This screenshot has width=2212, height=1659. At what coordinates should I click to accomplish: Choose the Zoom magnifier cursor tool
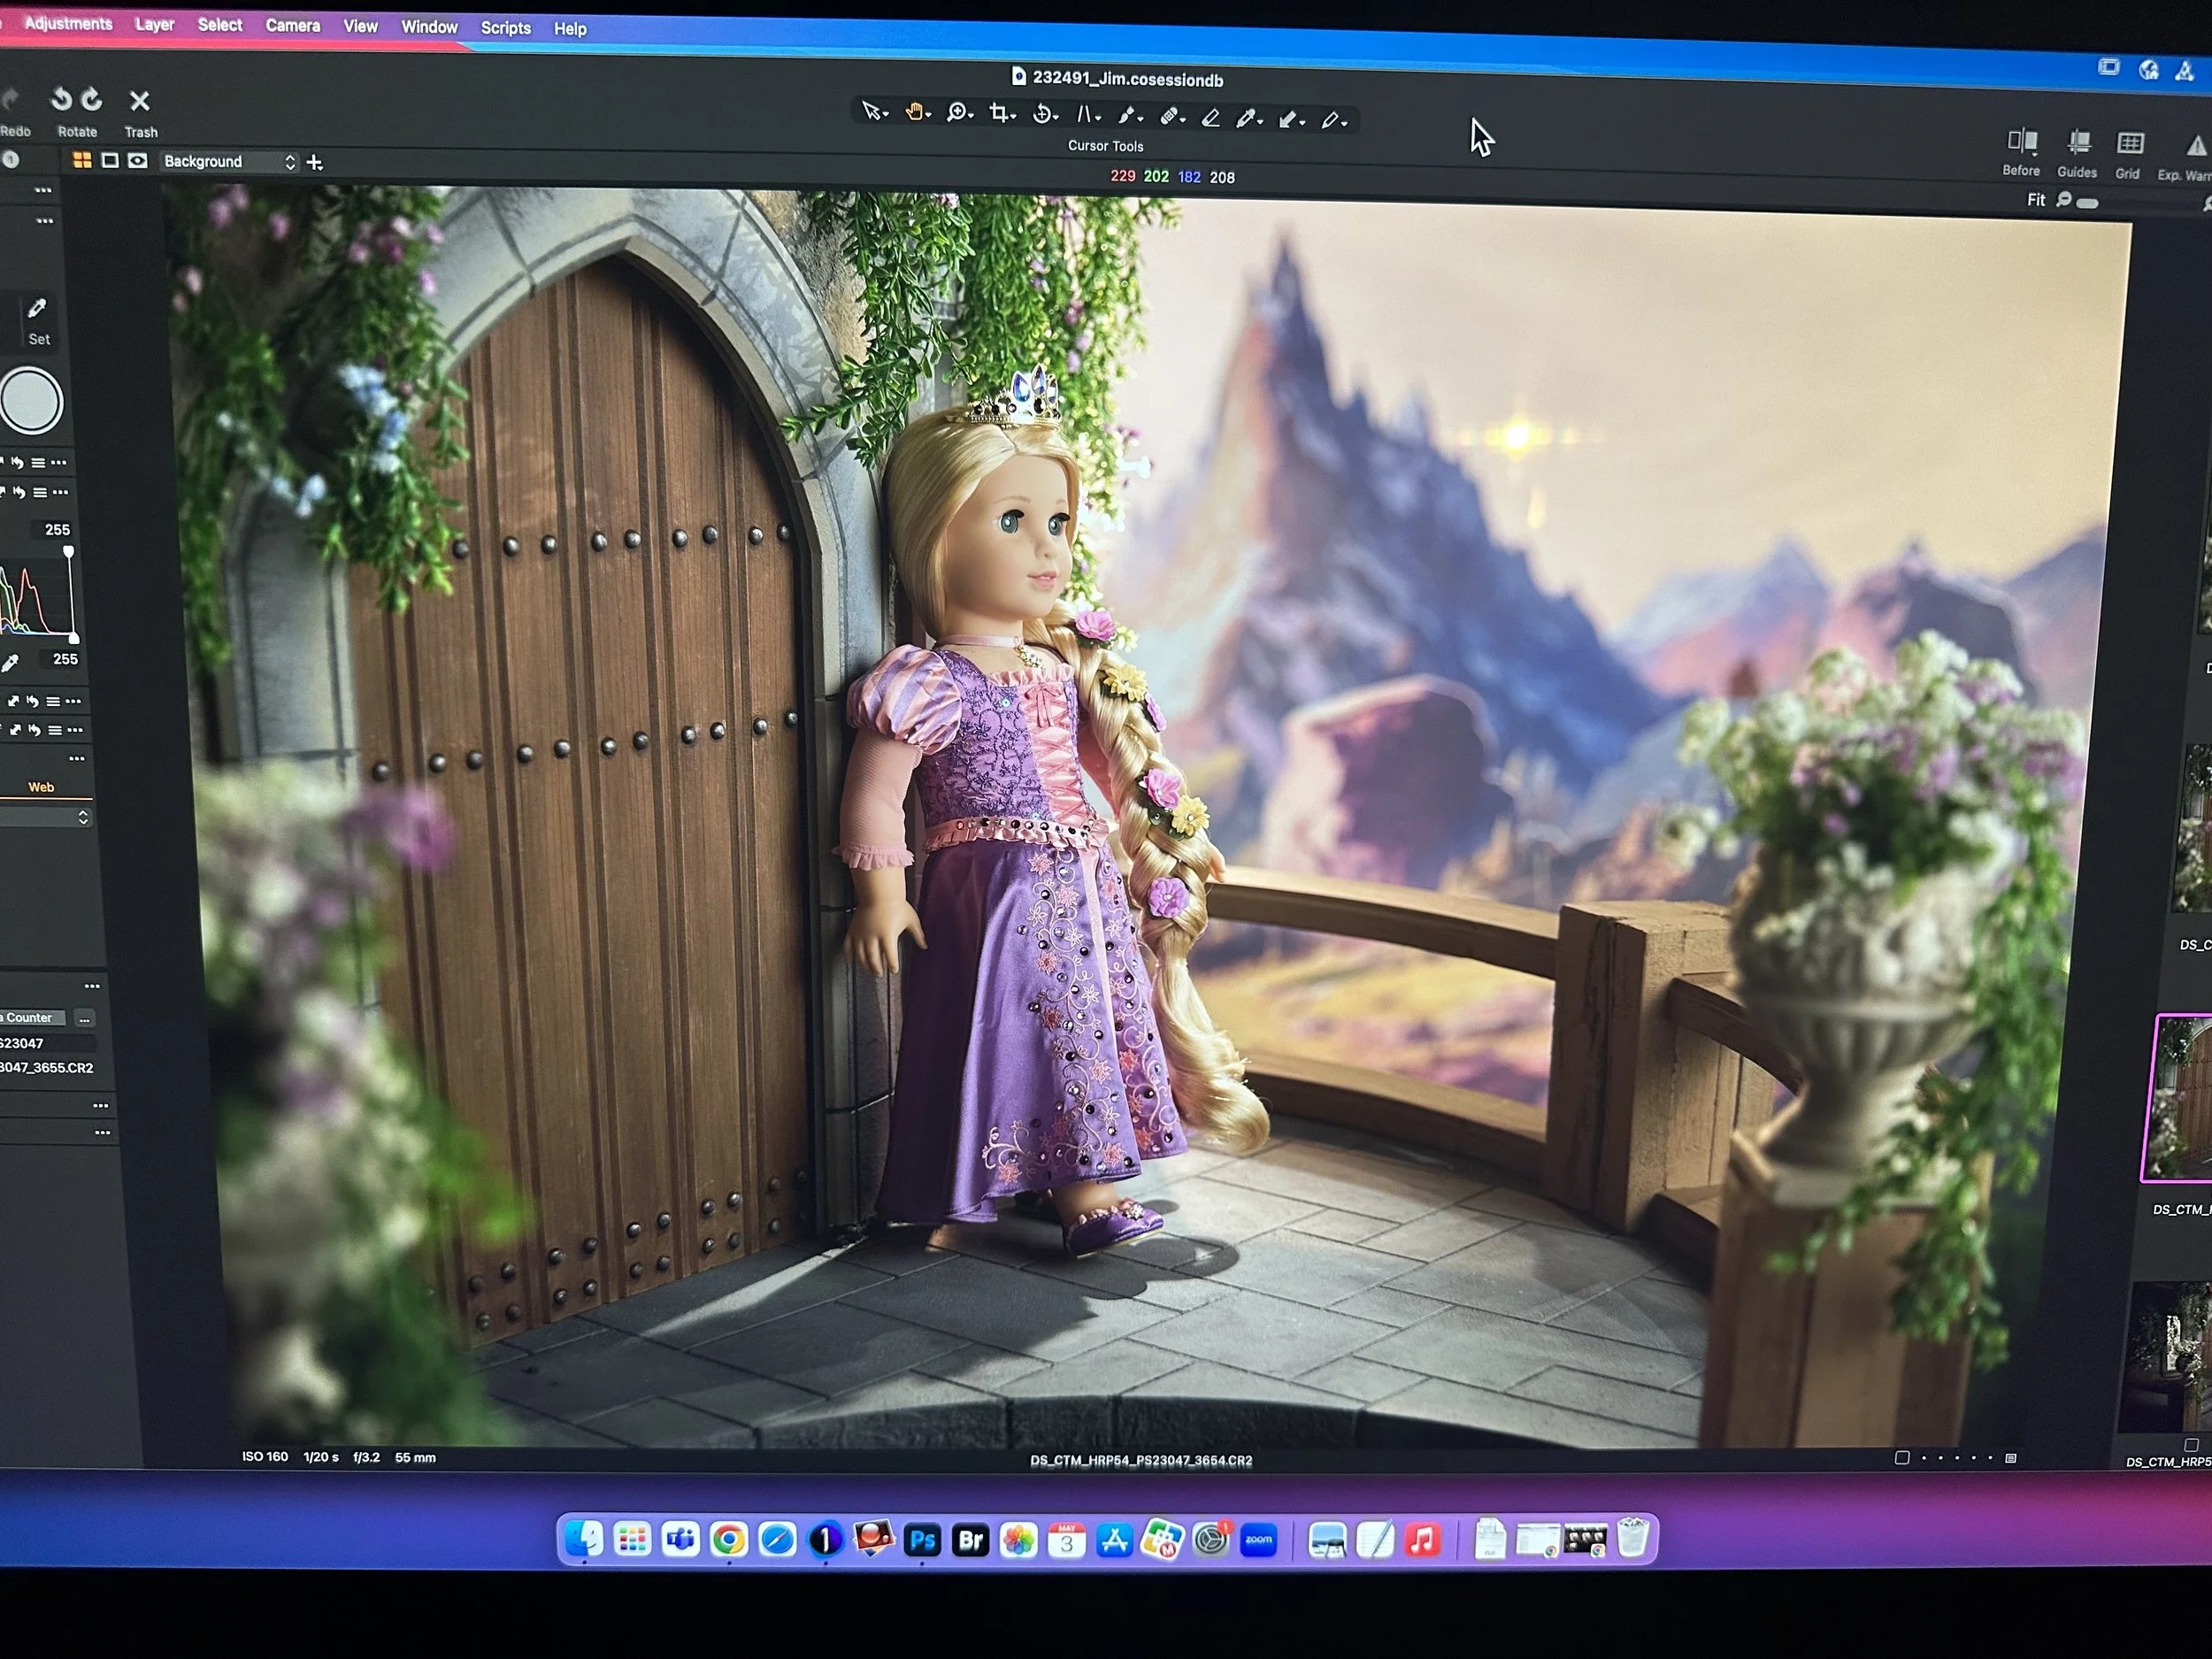pyautogui.click(x=957, y=113)
